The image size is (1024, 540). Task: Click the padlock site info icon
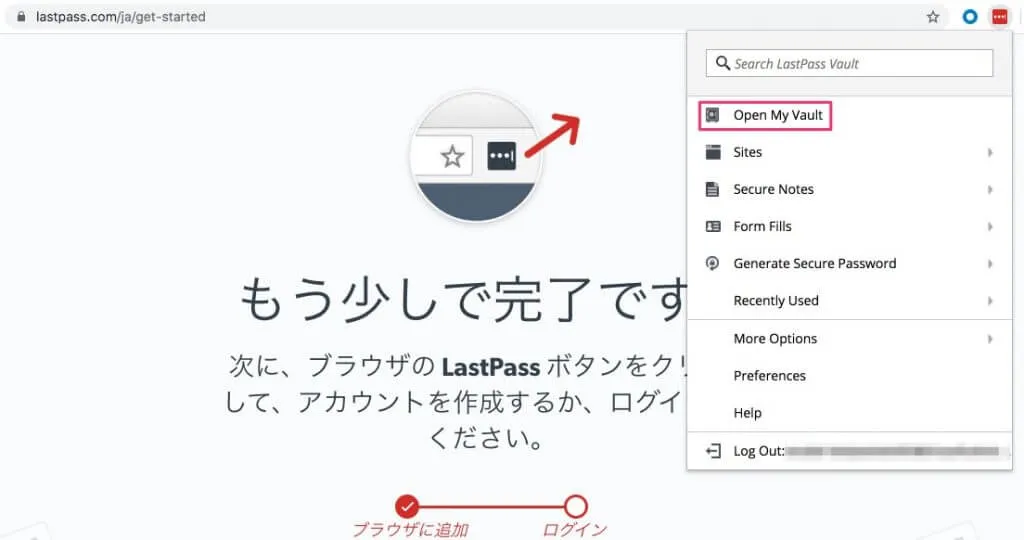click(21, 17)
